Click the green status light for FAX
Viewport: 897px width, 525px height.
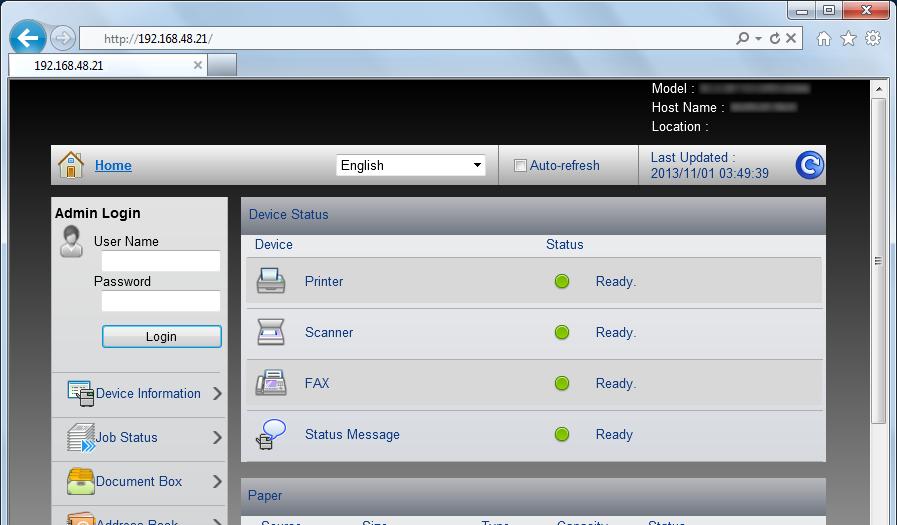(562, 383)
